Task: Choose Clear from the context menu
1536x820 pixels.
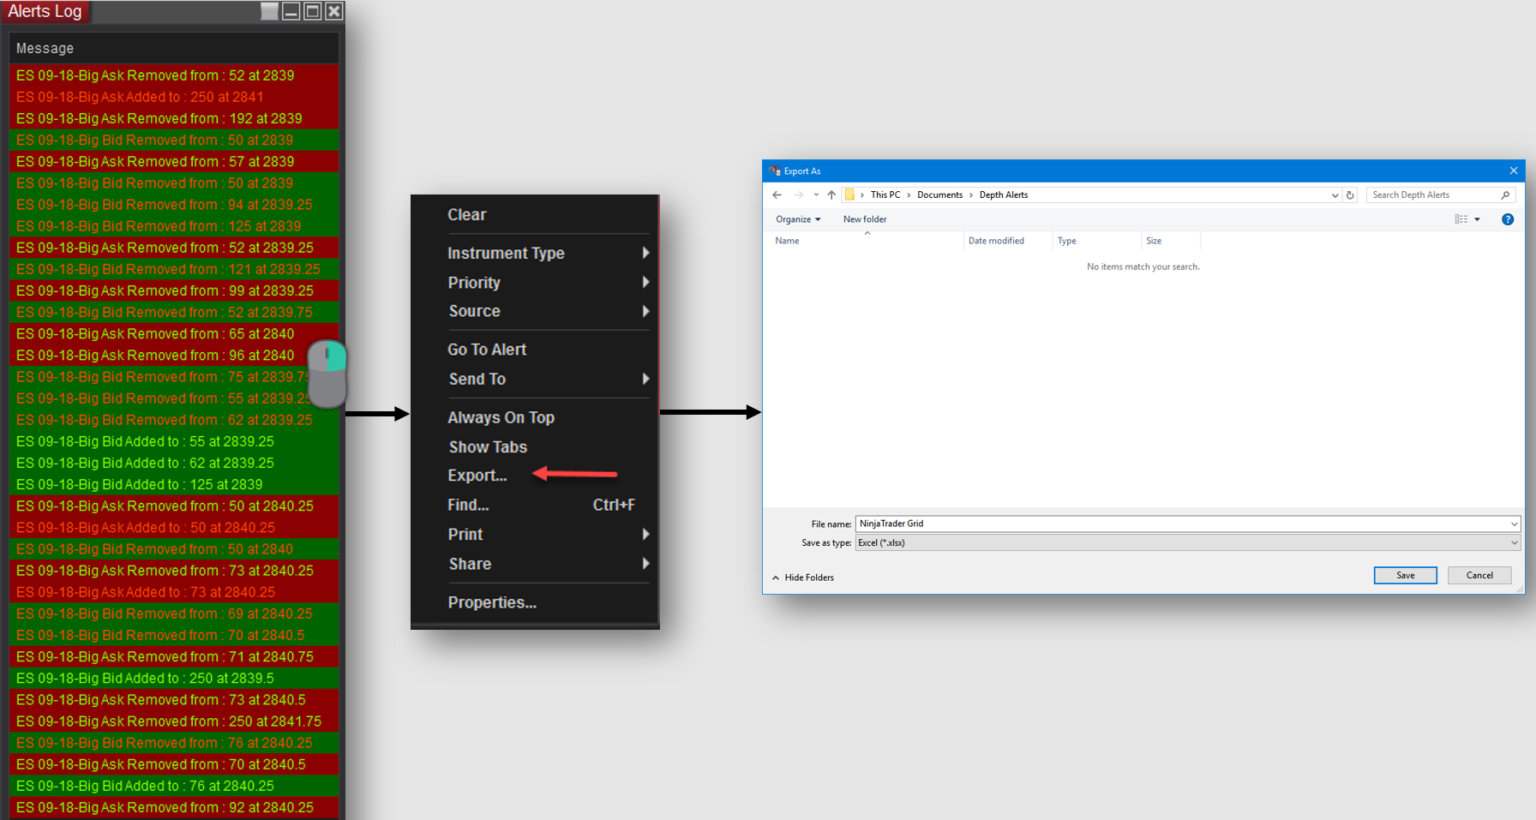Action: click(467, 214)
